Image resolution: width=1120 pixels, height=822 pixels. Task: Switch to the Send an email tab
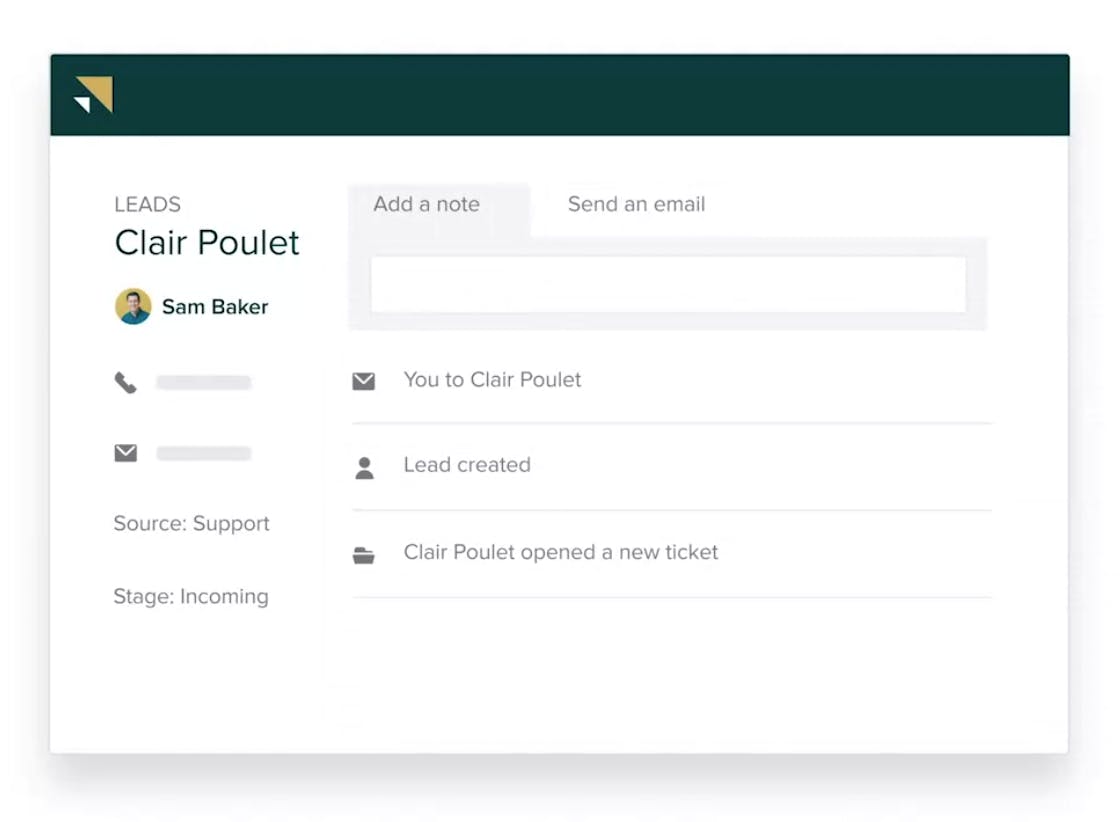(x=636, y=204)
